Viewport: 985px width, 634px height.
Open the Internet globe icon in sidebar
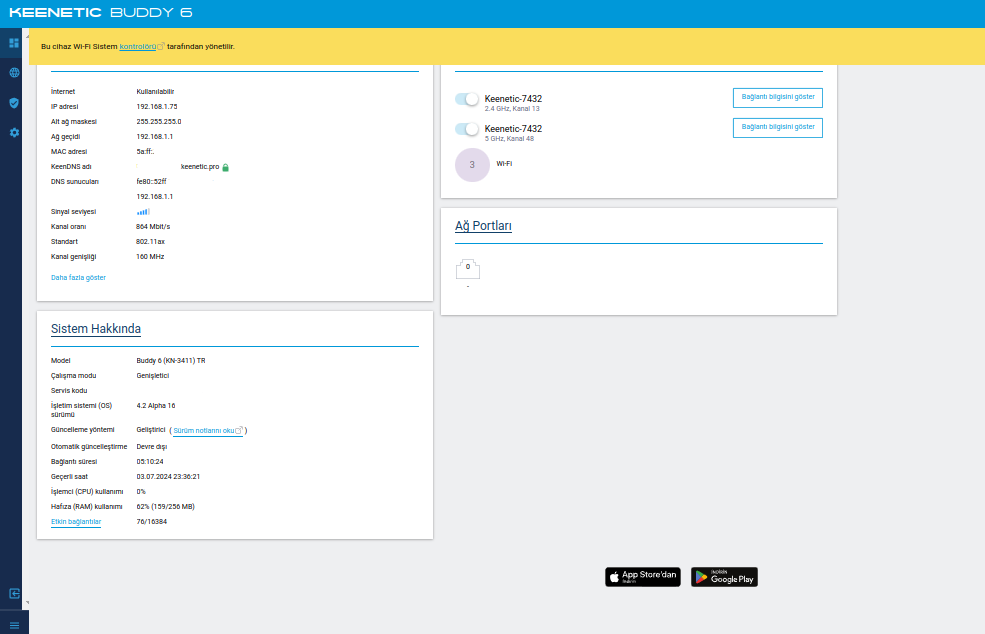[14, 73]
